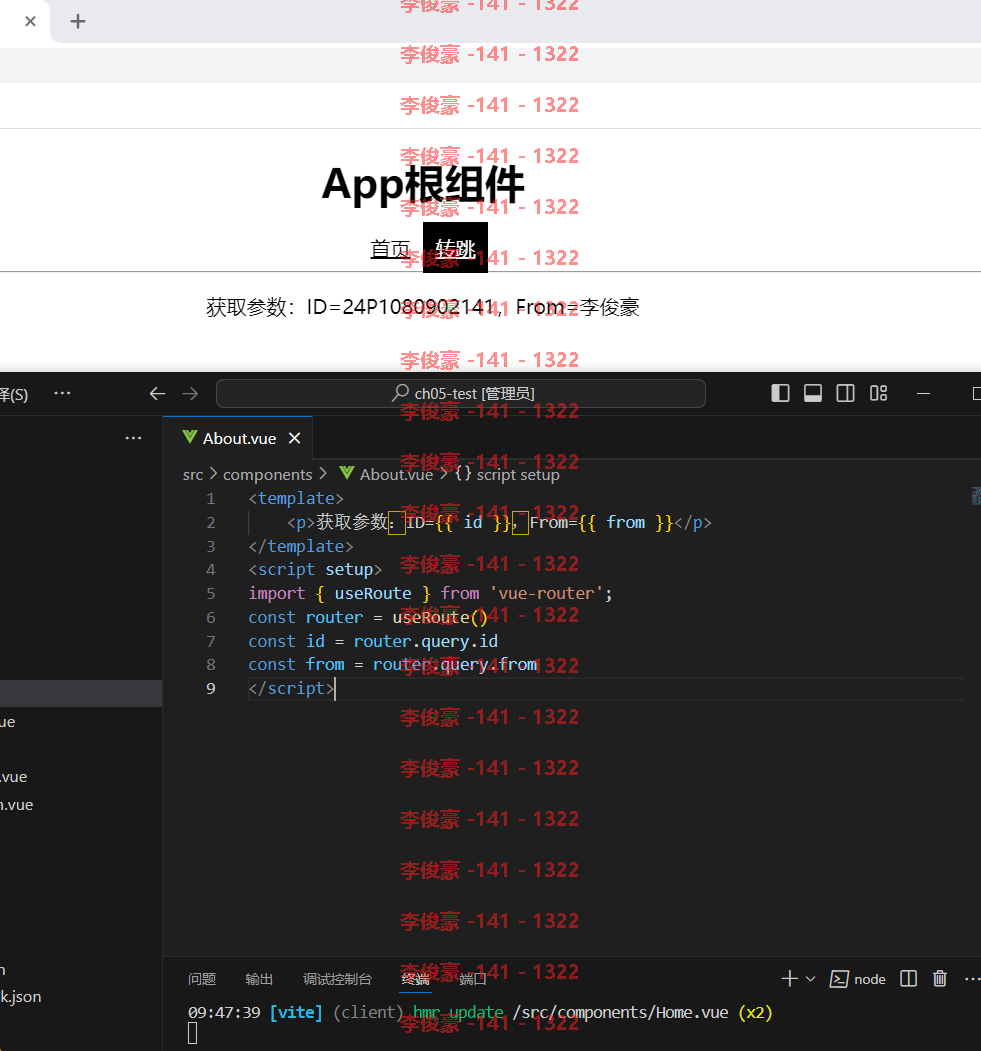Click line number 9 in the gutter
The width and height of the screenshot is (981, 1051).
tap(210, 688)
